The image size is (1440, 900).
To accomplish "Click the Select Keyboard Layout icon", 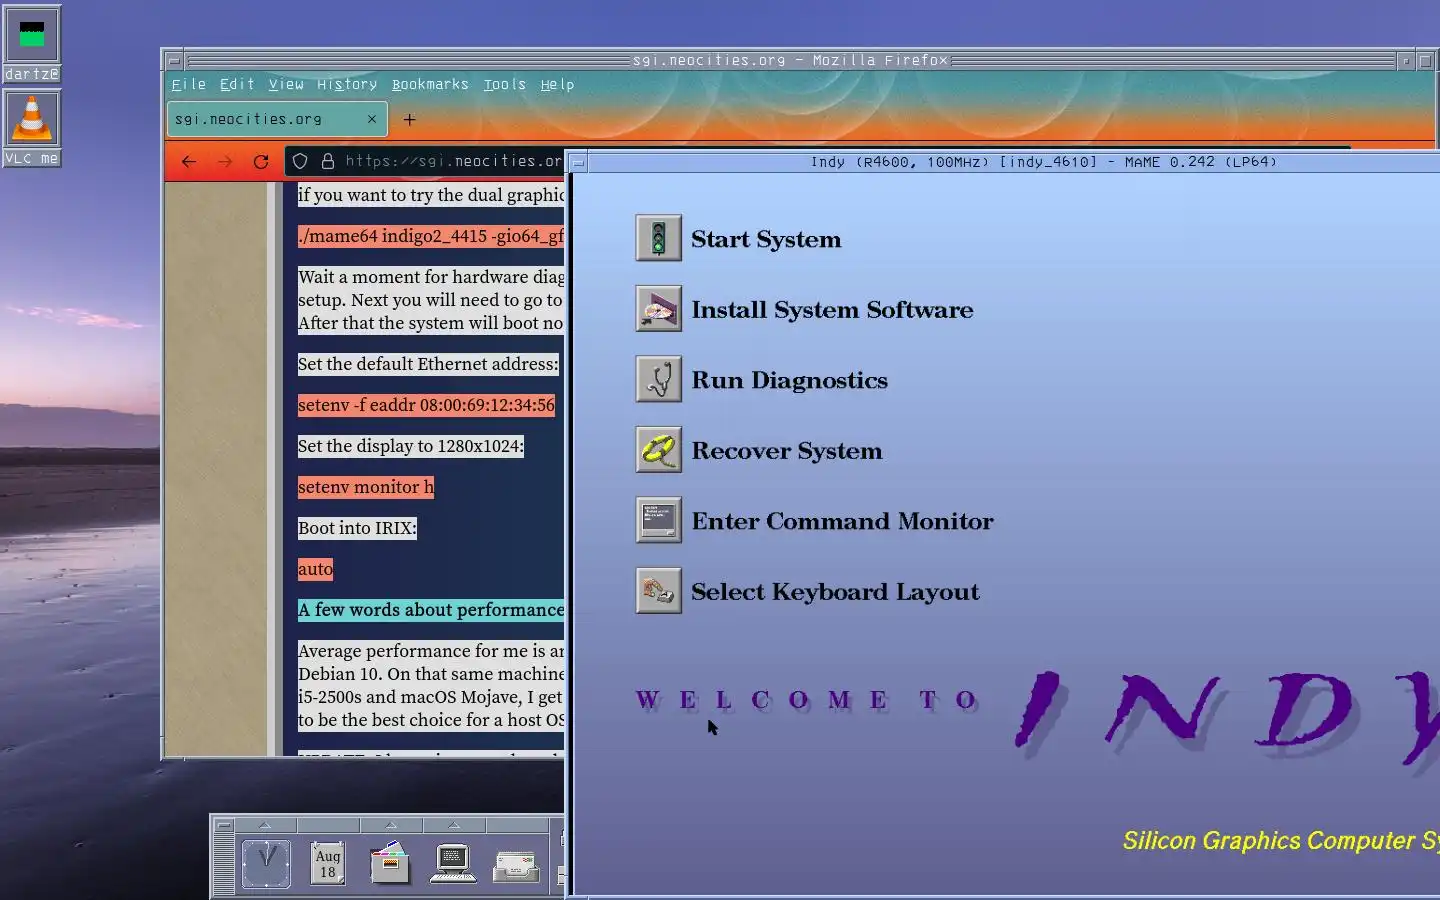I will [x=658, y=591].
